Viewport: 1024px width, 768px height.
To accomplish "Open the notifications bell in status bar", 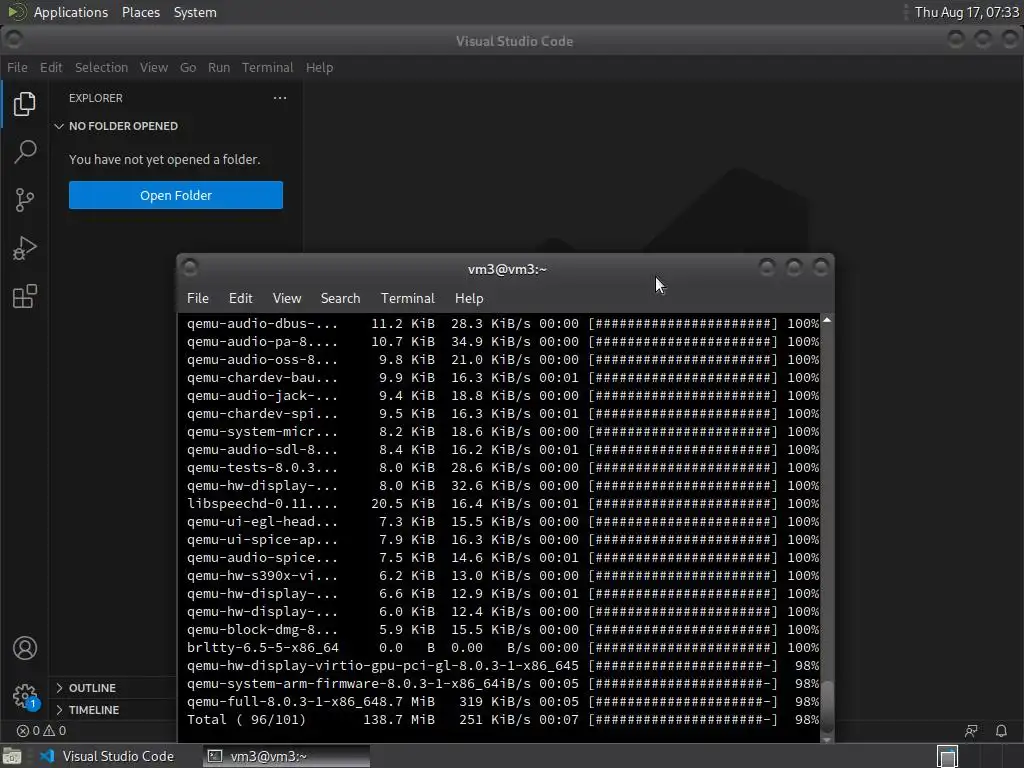I will (x=1001, y=731).
